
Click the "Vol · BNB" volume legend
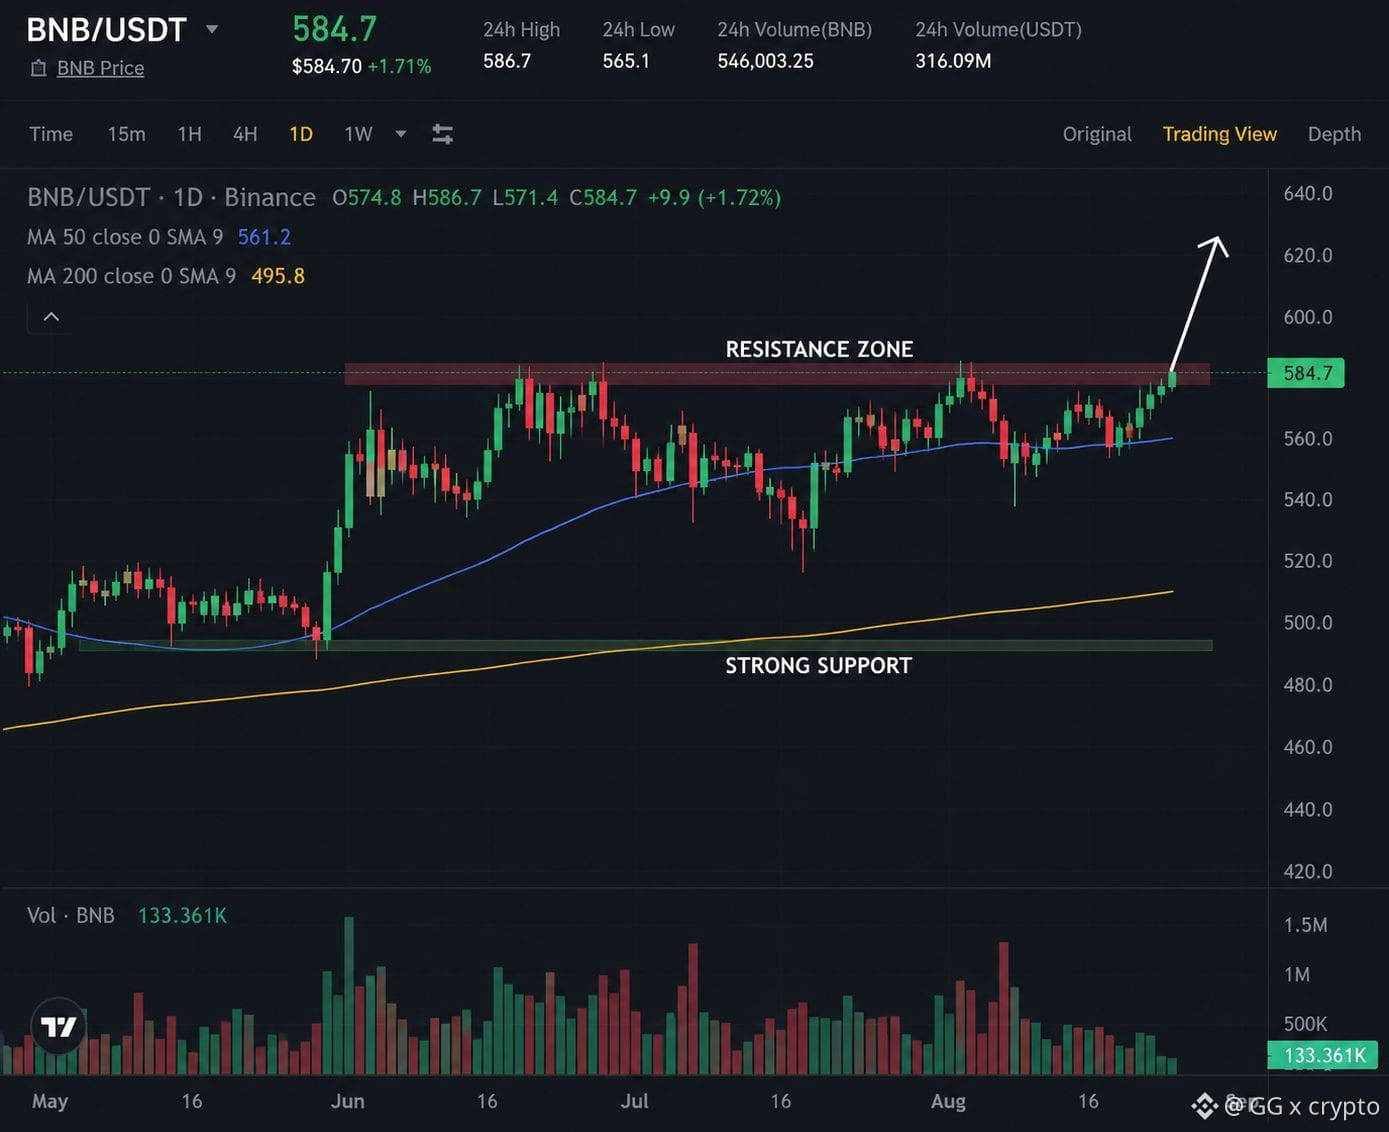[71, 915]
